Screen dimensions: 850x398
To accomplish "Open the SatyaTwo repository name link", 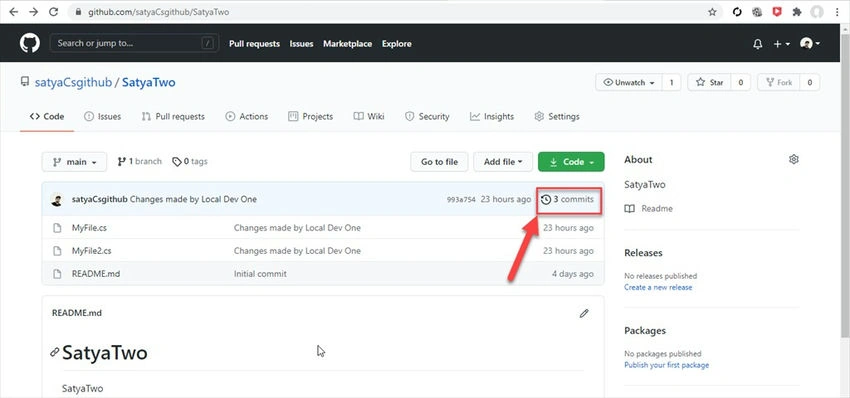I will click(x=149, y=82).
